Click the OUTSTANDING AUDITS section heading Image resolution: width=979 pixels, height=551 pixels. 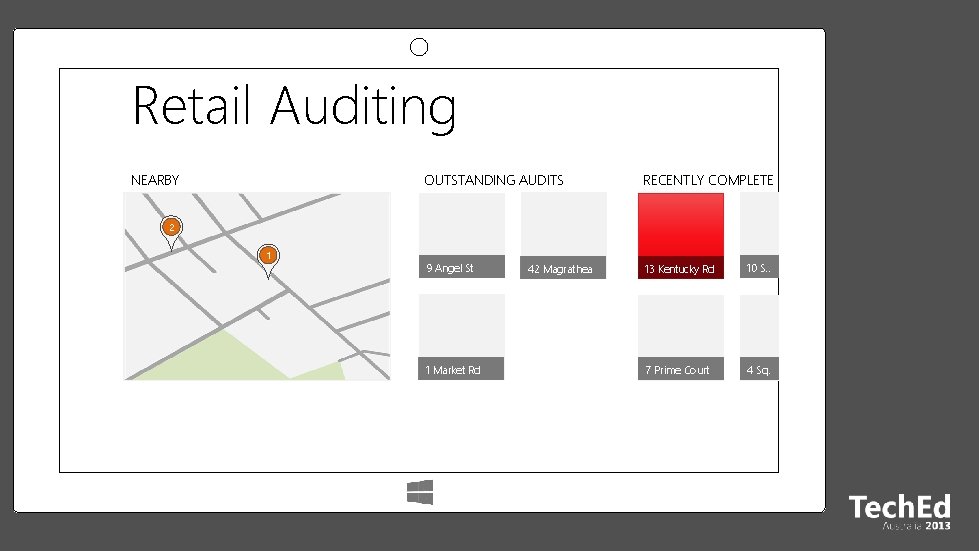point(493,180)
